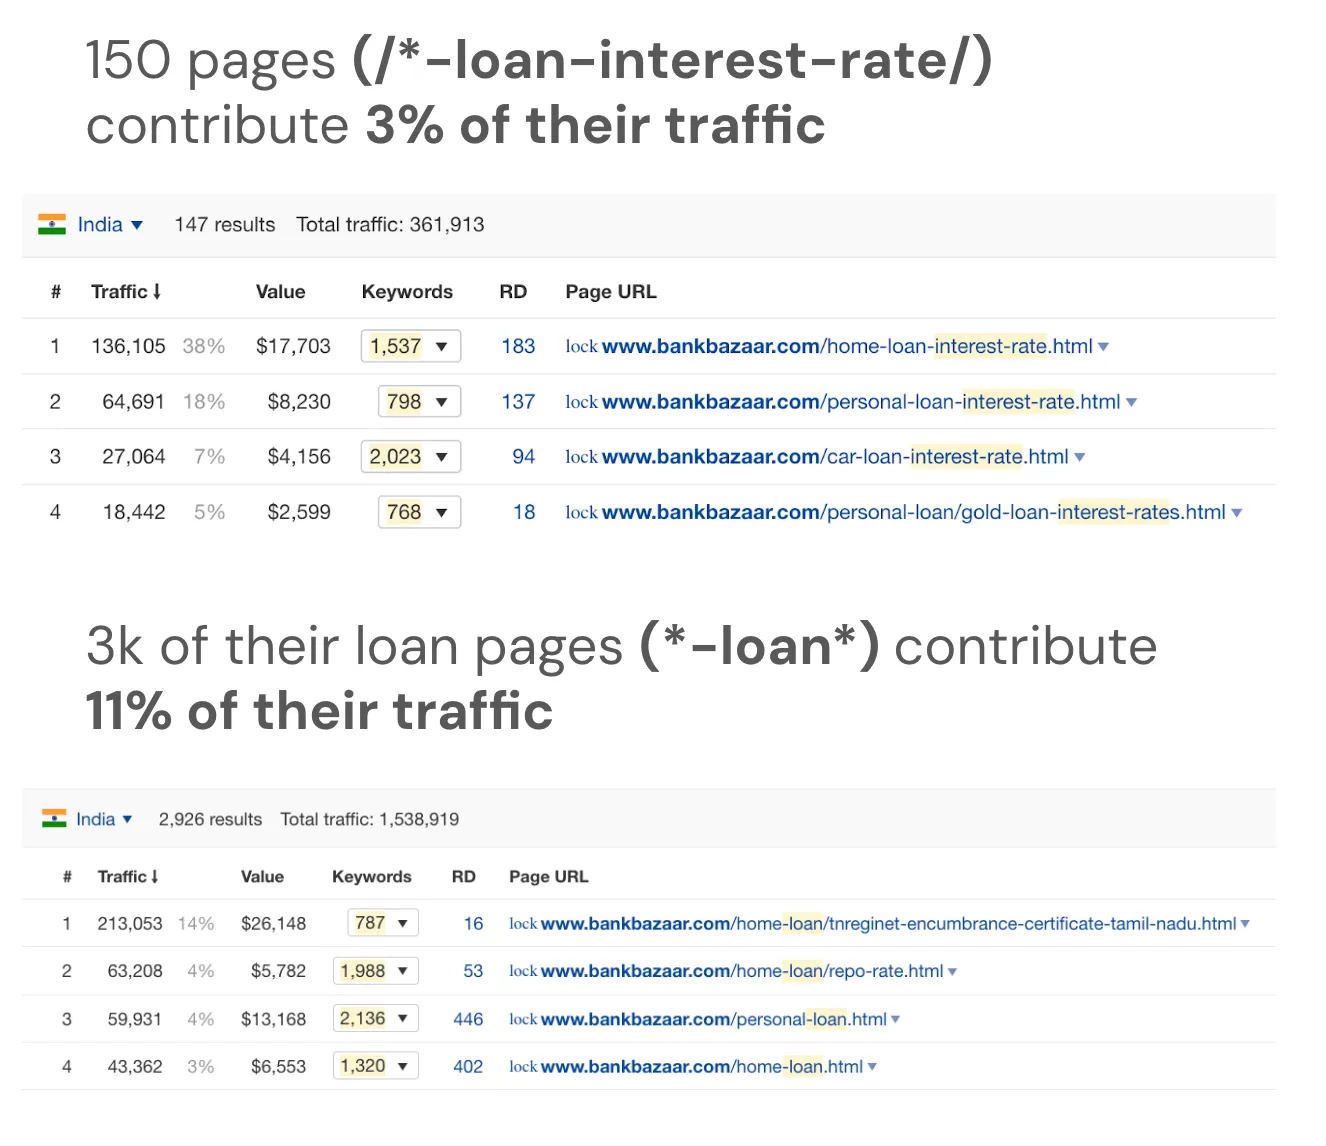Click the 94 referring domains link

click(524, 457)
